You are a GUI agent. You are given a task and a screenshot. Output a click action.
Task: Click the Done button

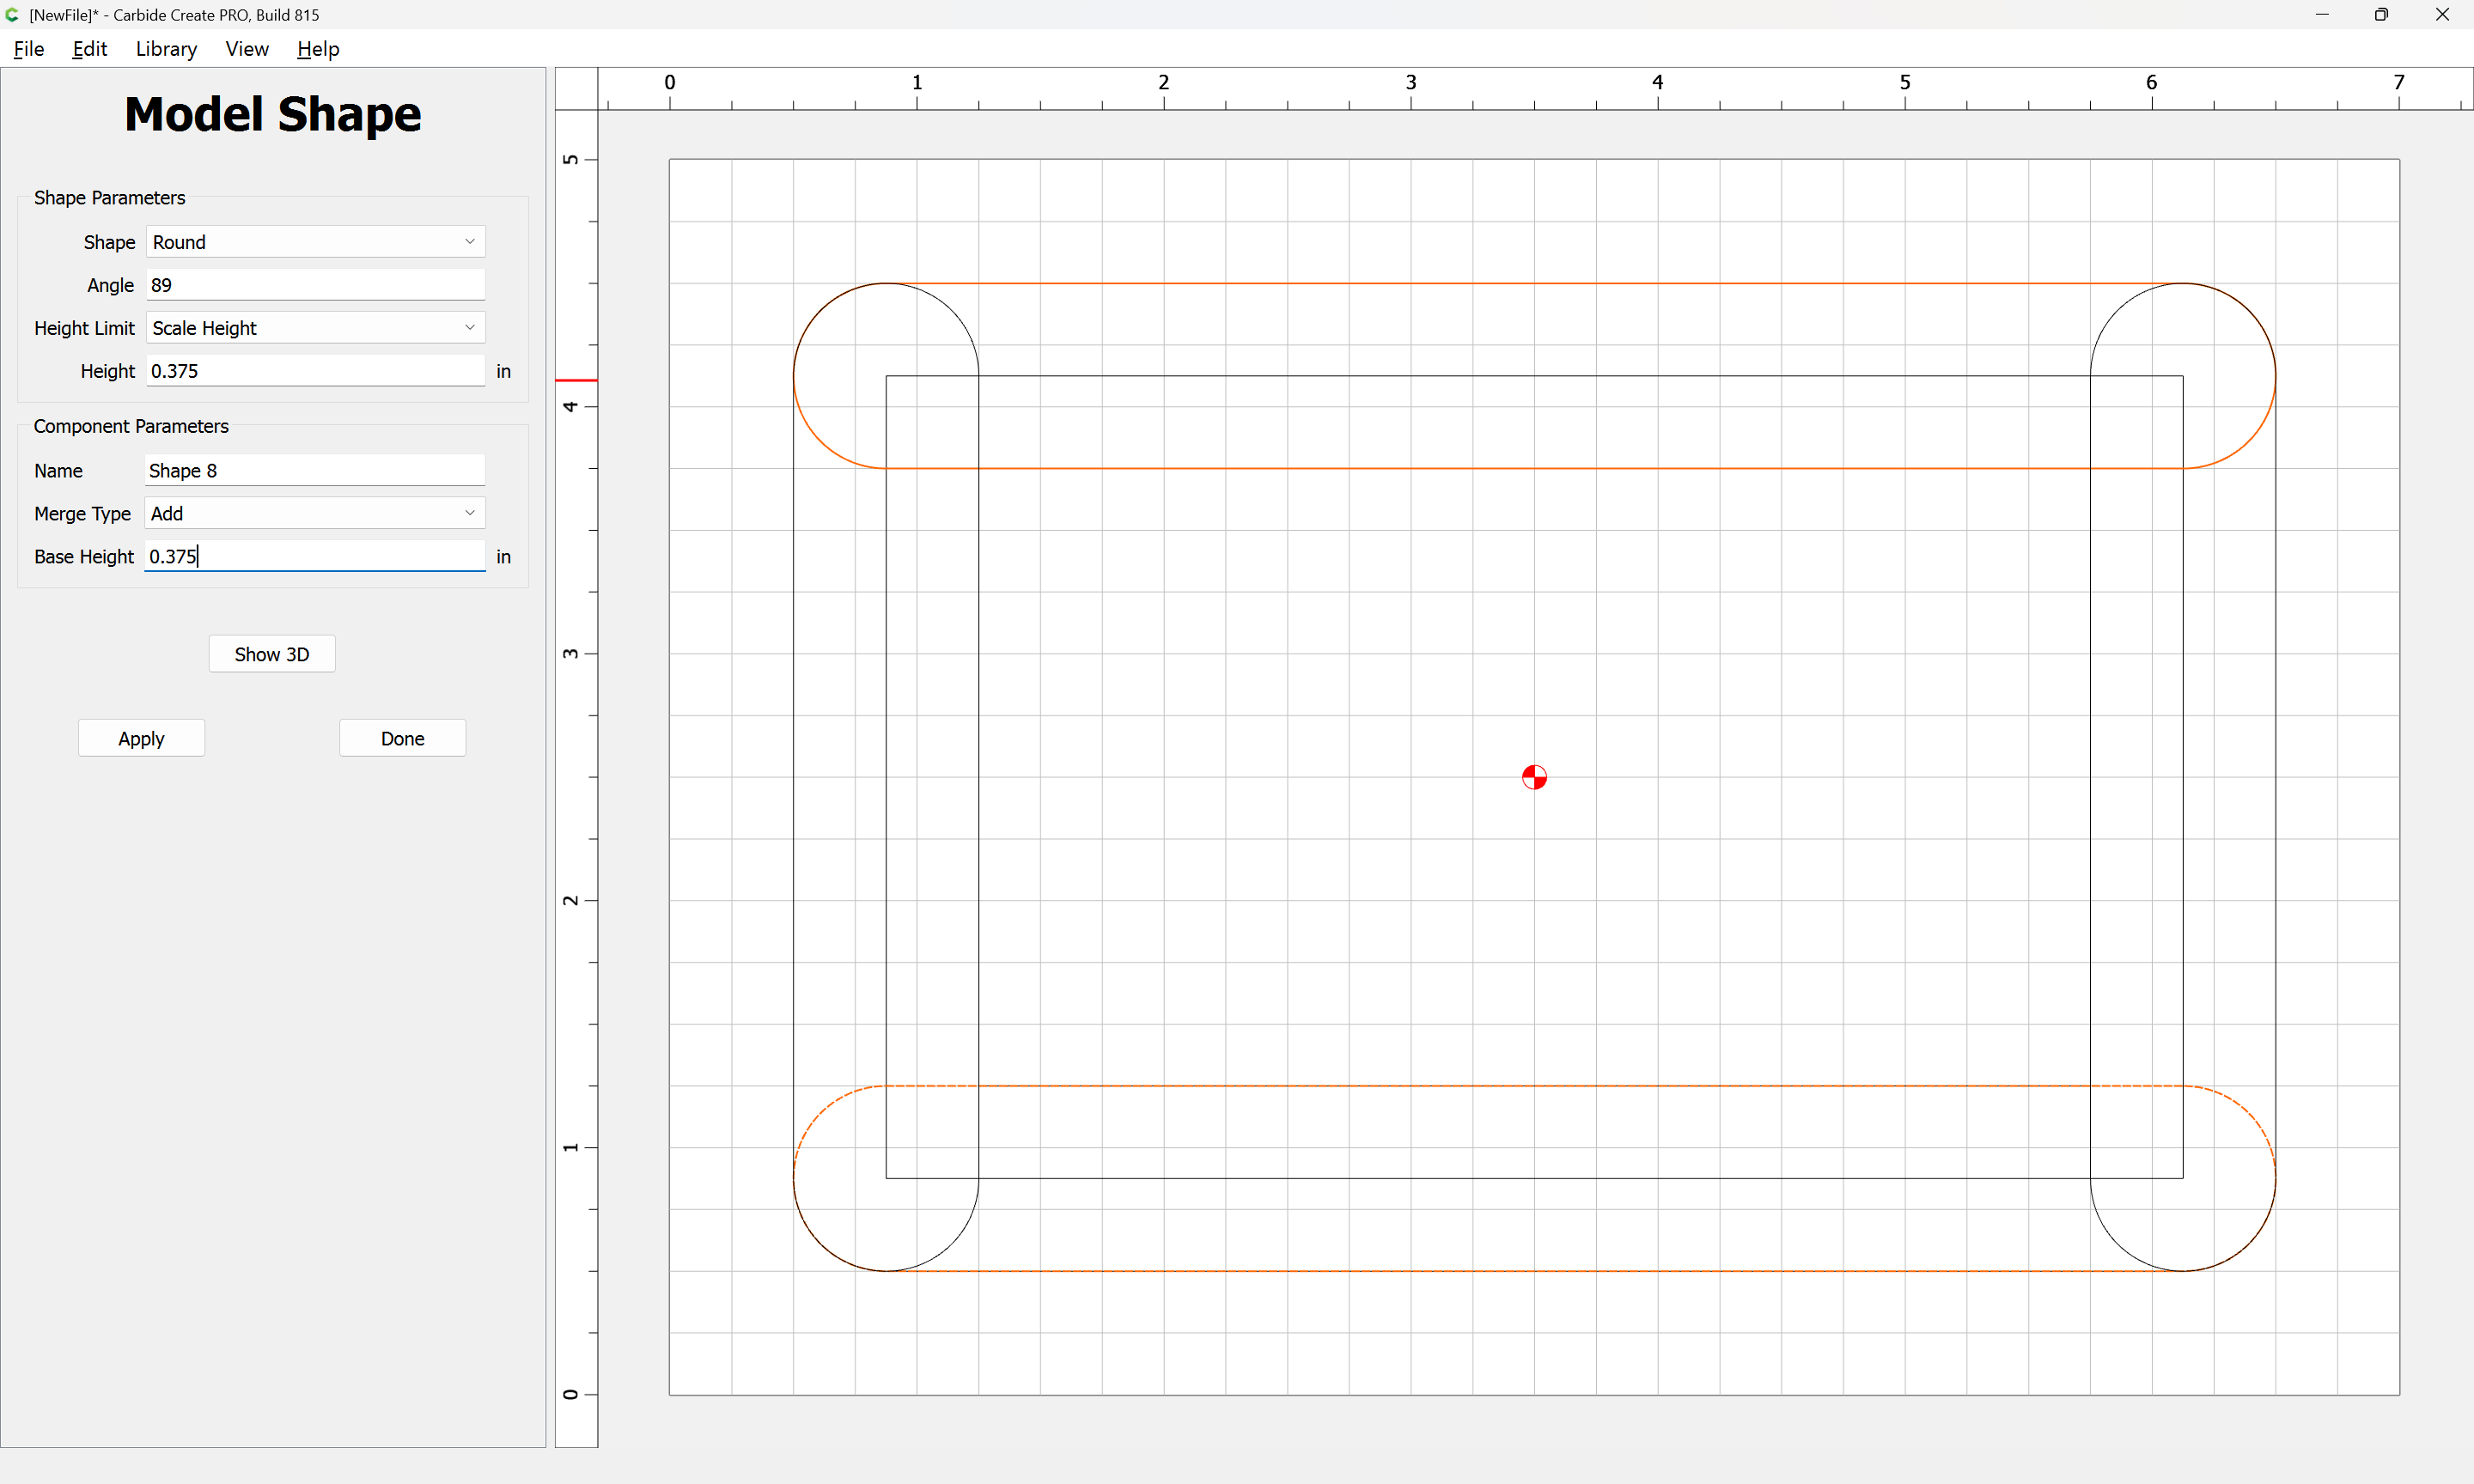(x=403, y=738)
